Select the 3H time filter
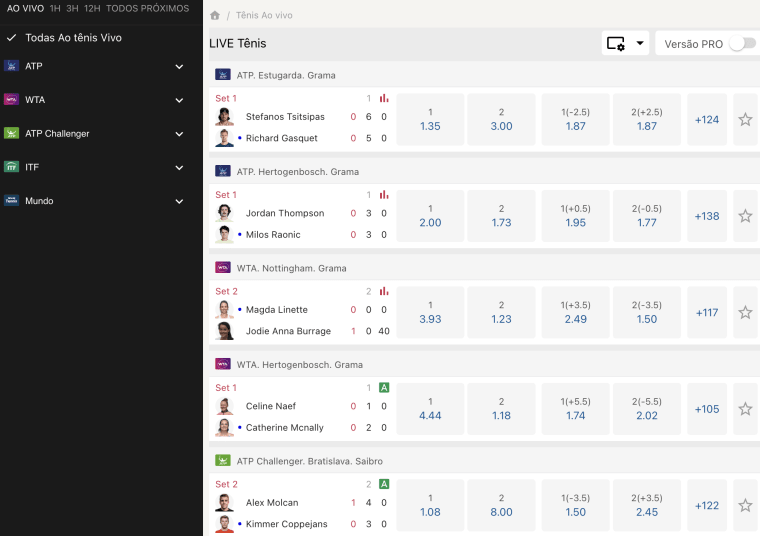 [x=72, y=9]
